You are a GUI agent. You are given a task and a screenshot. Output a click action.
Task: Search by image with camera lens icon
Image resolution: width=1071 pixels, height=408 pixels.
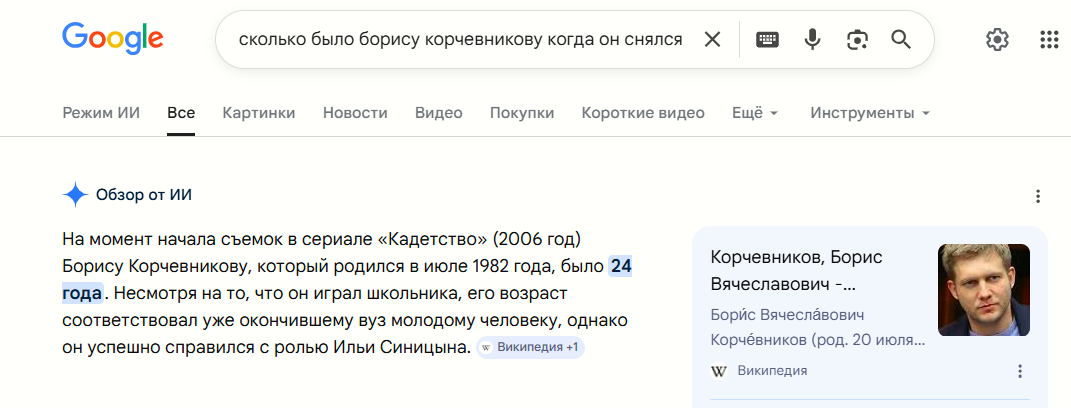click(x=857, y=40)
